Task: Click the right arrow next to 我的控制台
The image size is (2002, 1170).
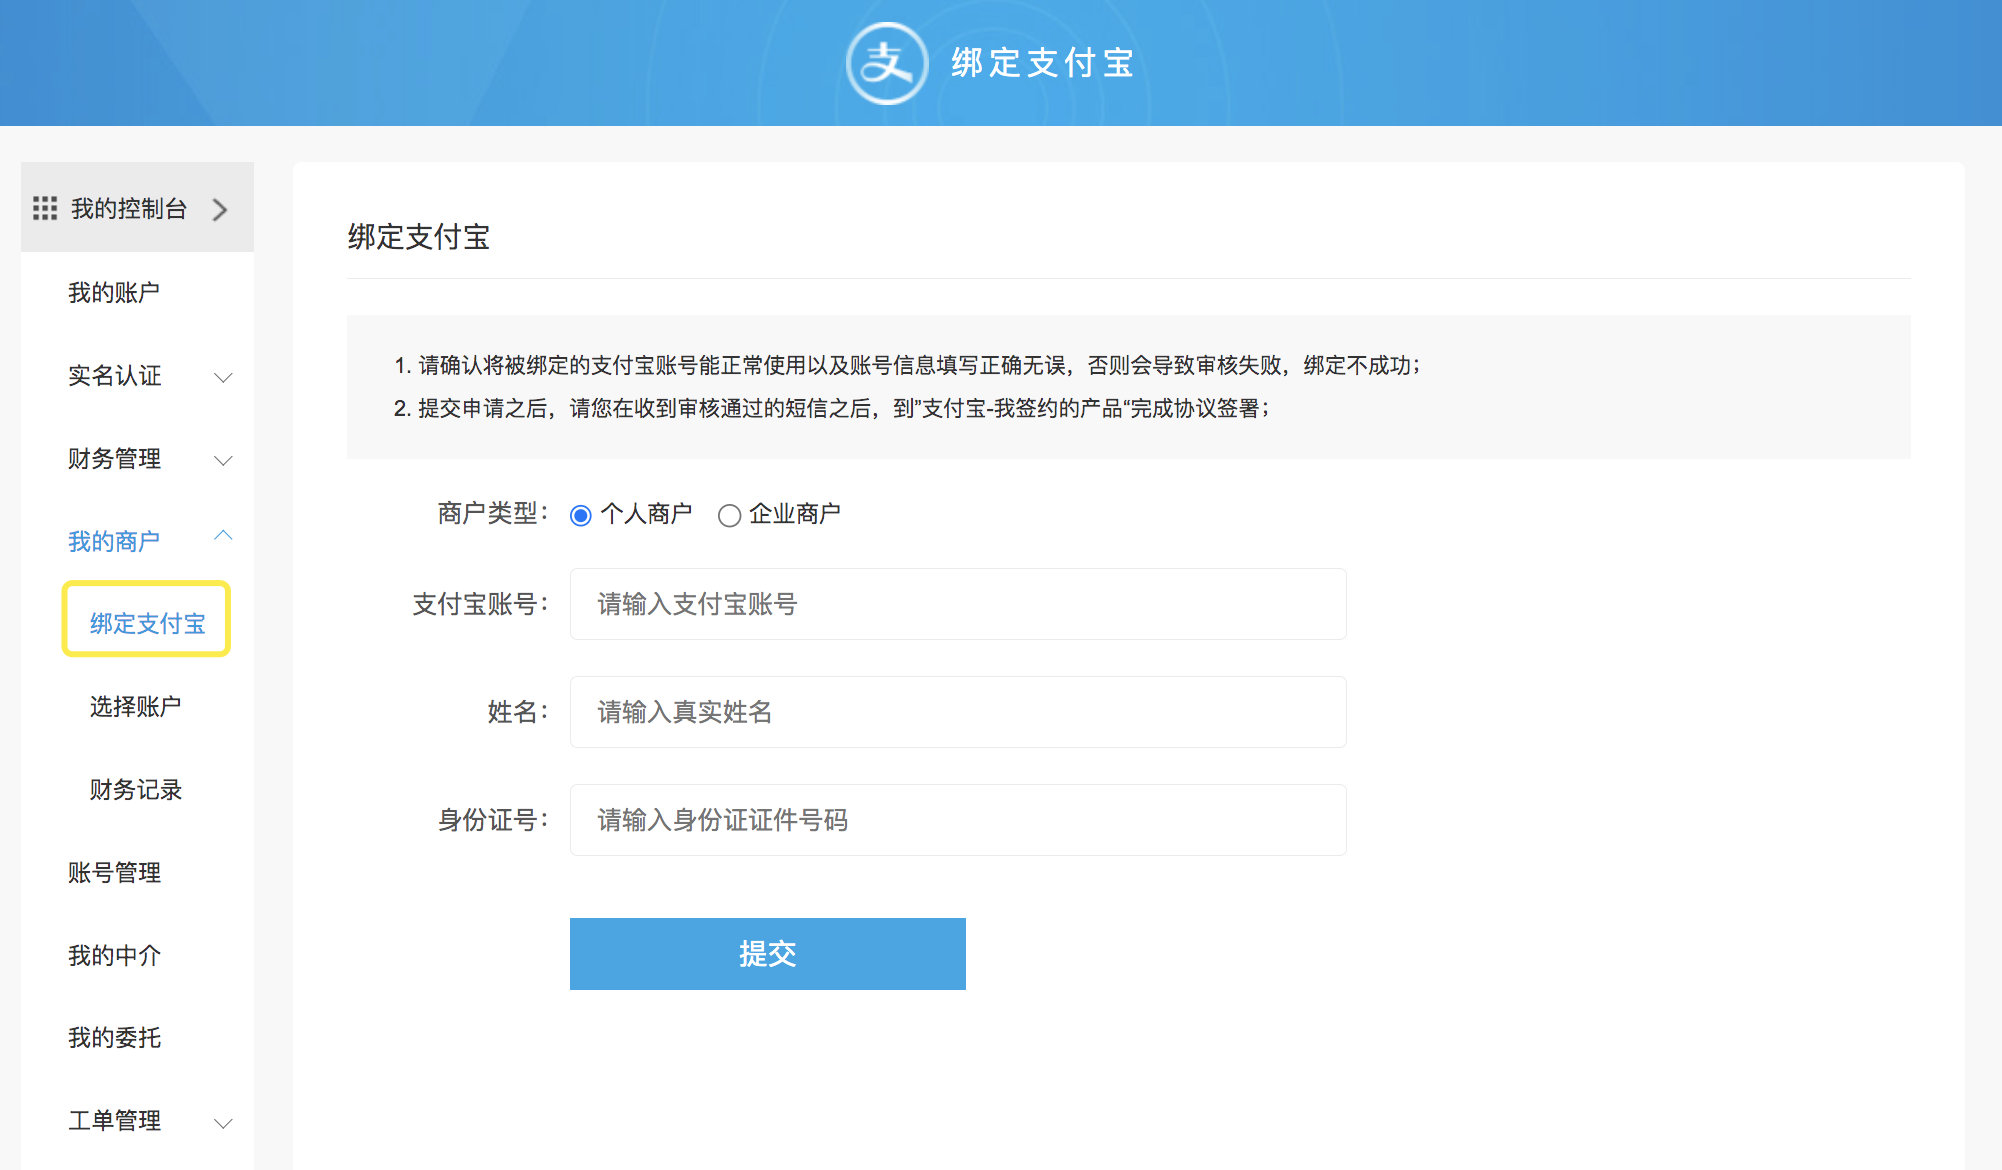Action: (220, 209)
